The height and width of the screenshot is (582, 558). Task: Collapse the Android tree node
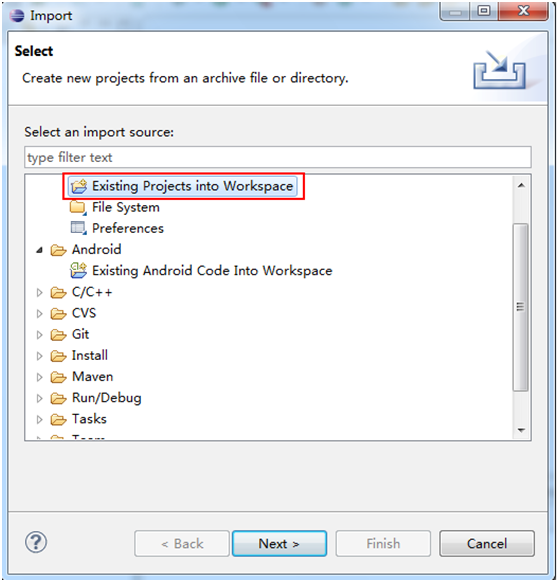click(39, 250)
